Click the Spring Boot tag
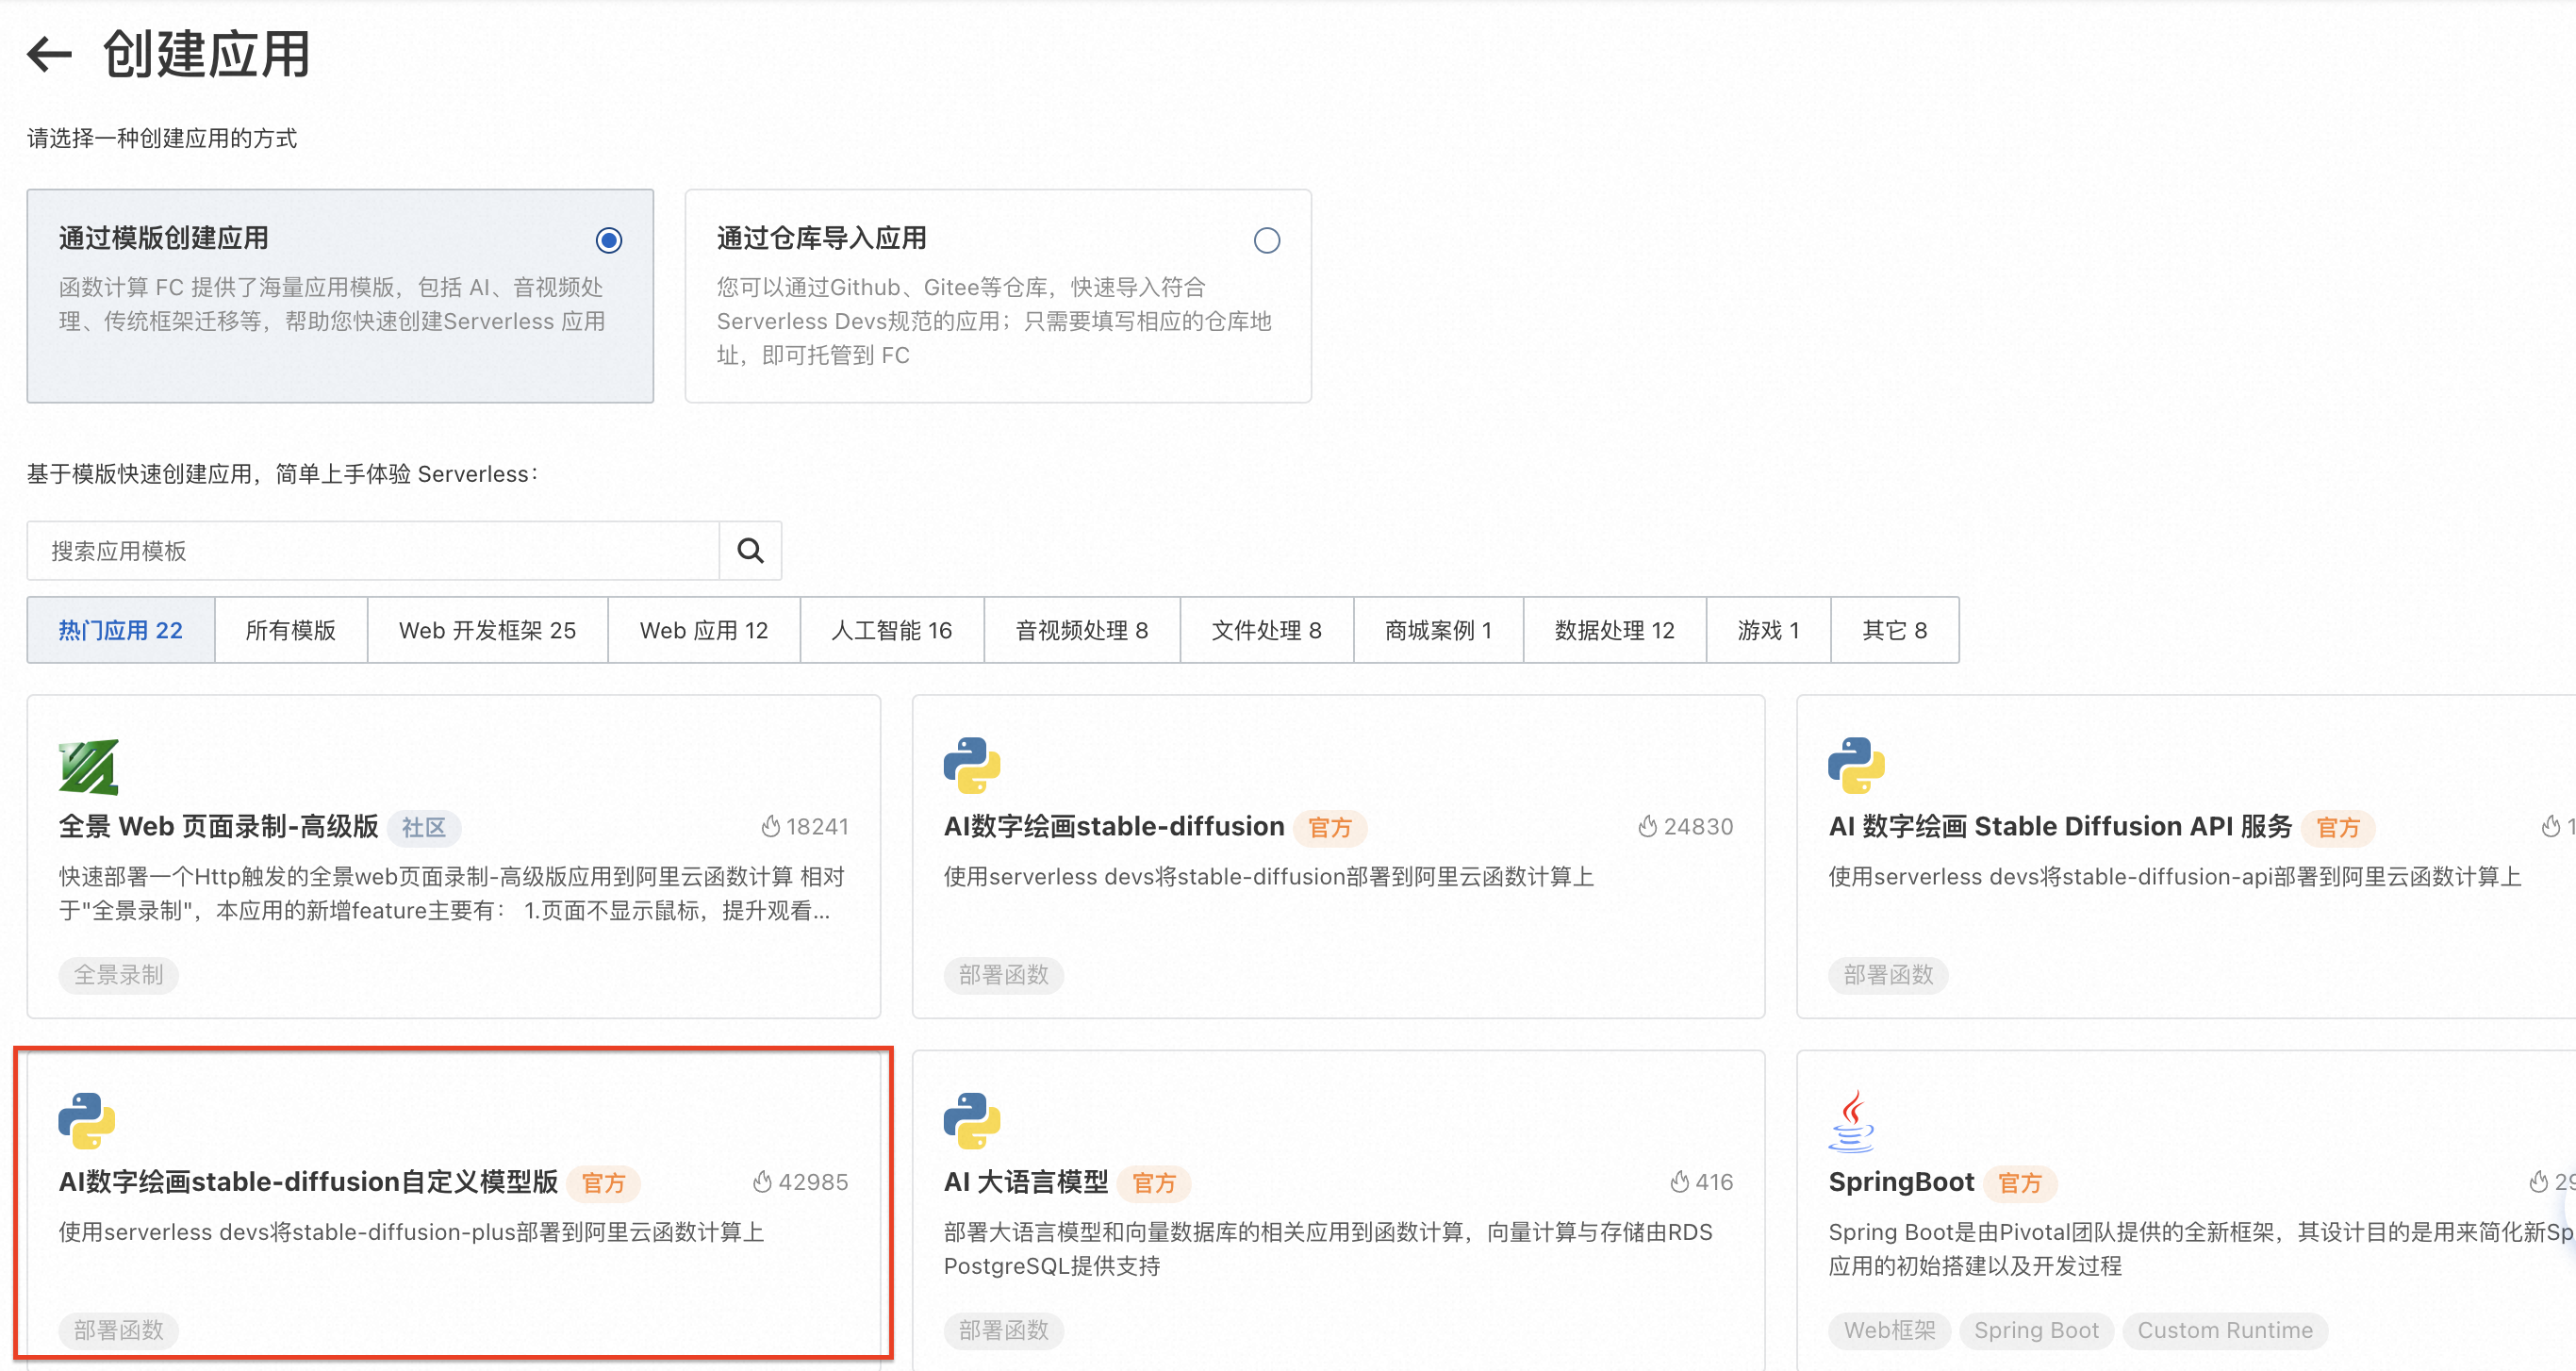This screenshot has width=2576, height=1371. tap(2036, 1330)
